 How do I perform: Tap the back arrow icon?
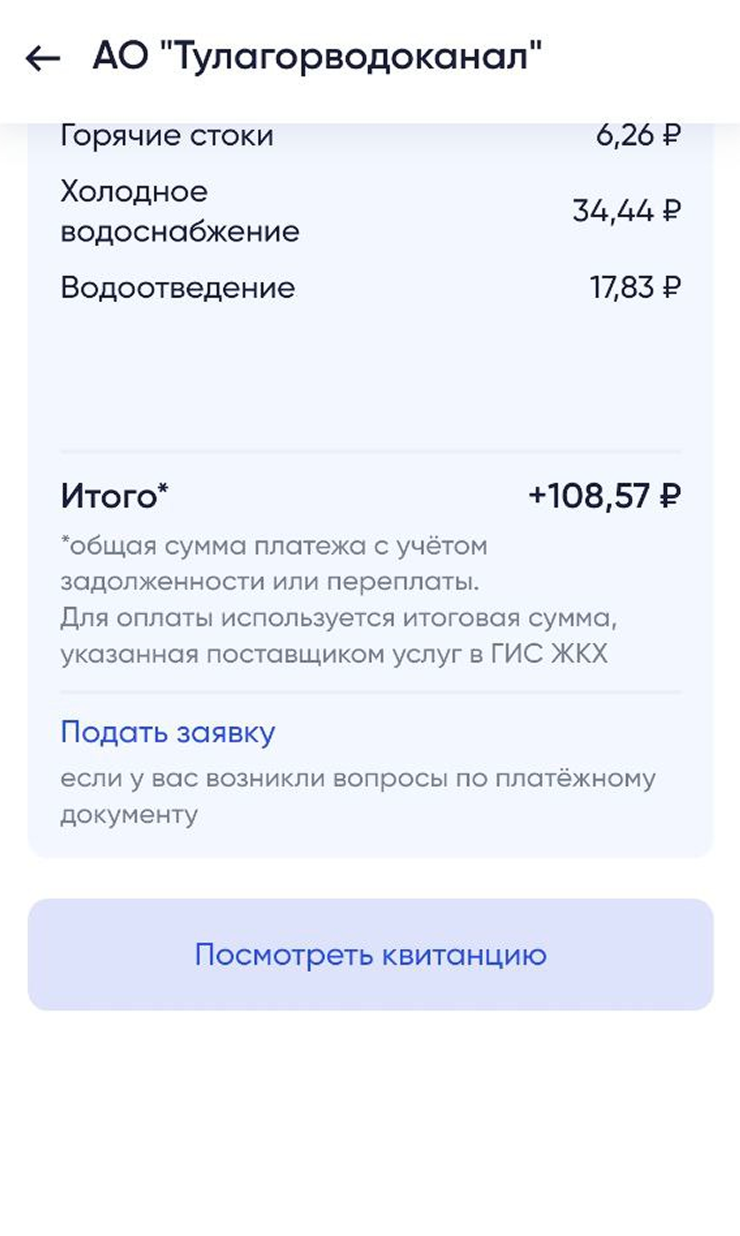[x=43, y=59]
